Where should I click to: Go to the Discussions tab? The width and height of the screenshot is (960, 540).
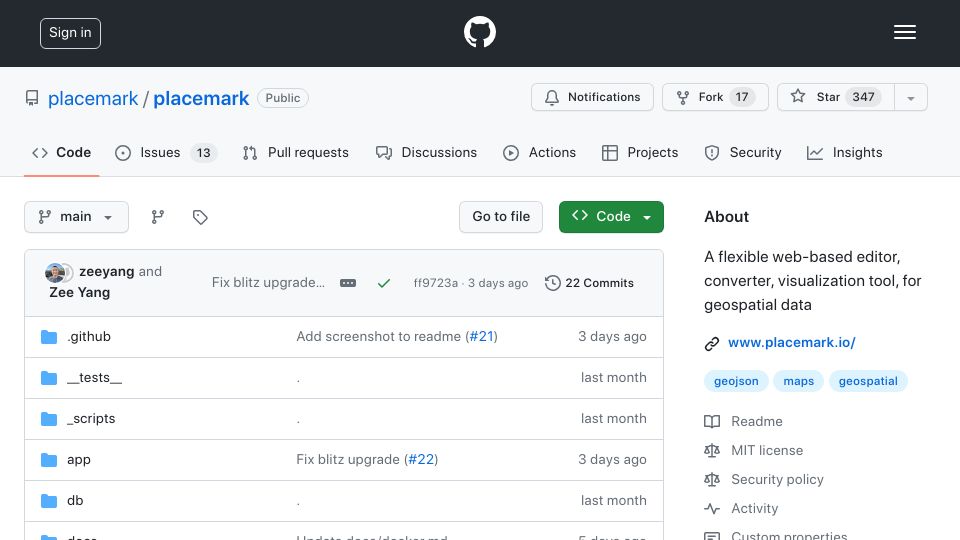[x=426, y=152]
